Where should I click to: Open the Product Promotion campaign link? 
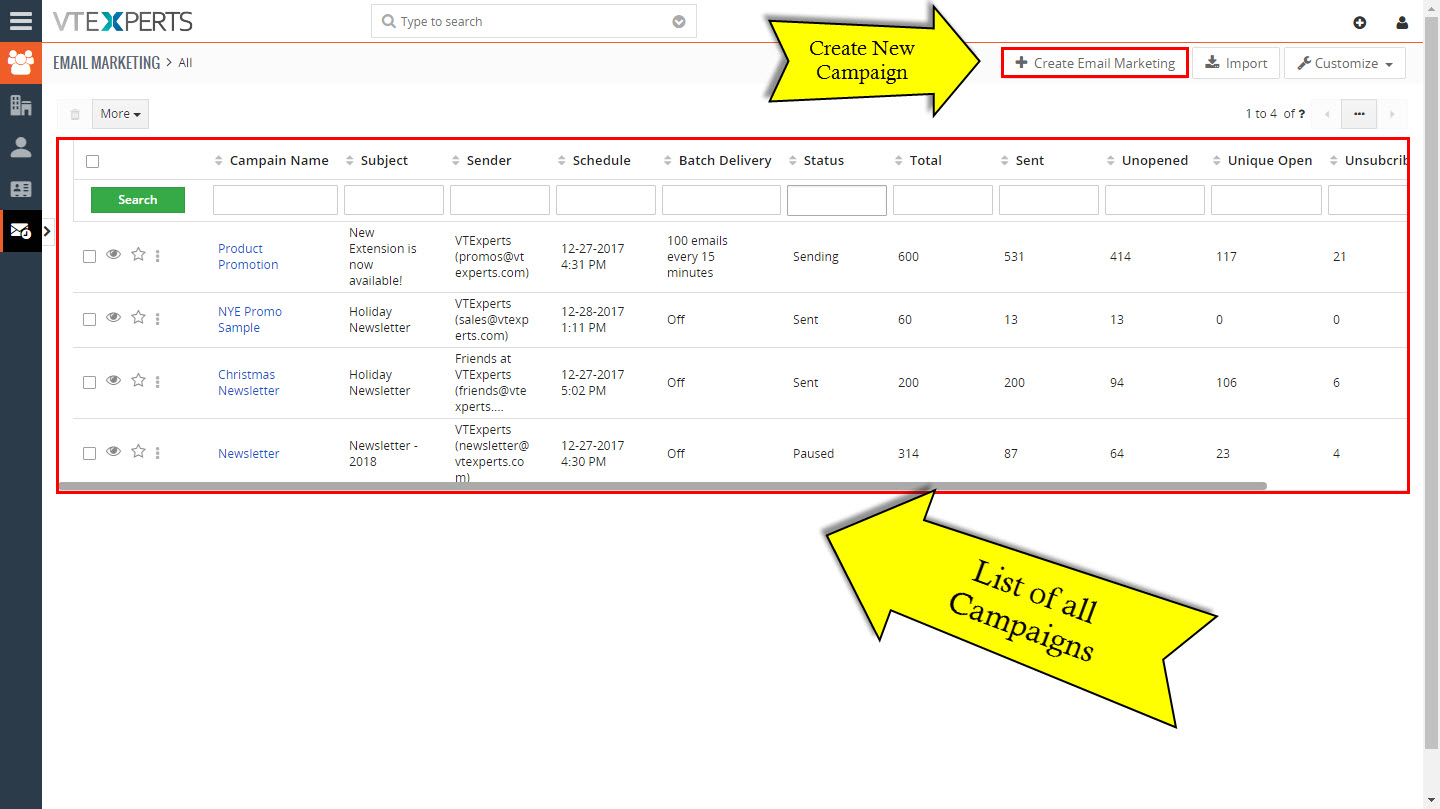tap(248, 257)
